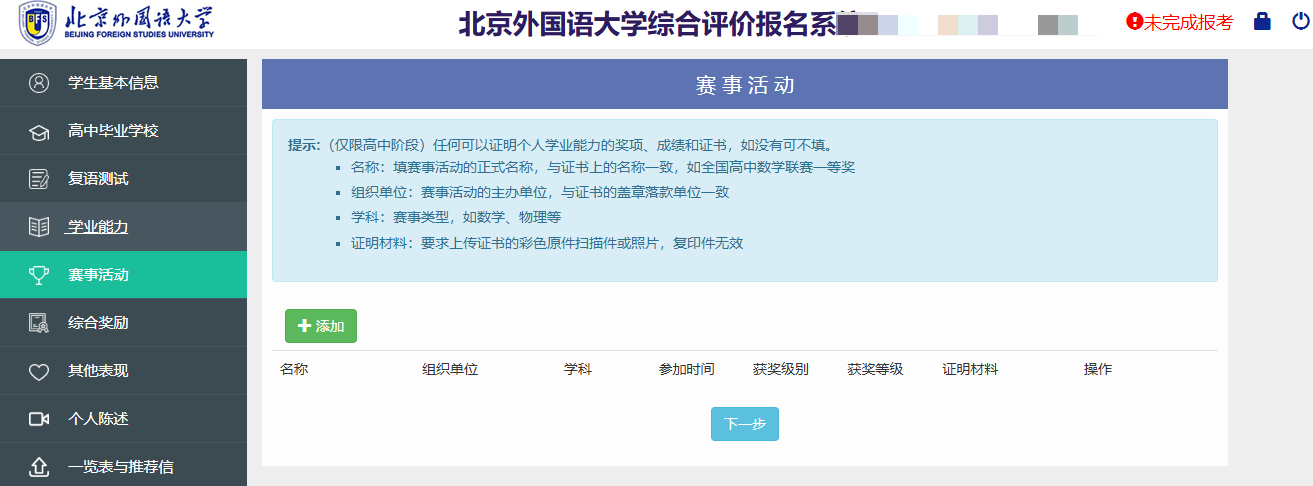Click the notepad icon next to 复语测试
Image resolution: width=1313 pixels, height=486 pixels.
point(39,179)
